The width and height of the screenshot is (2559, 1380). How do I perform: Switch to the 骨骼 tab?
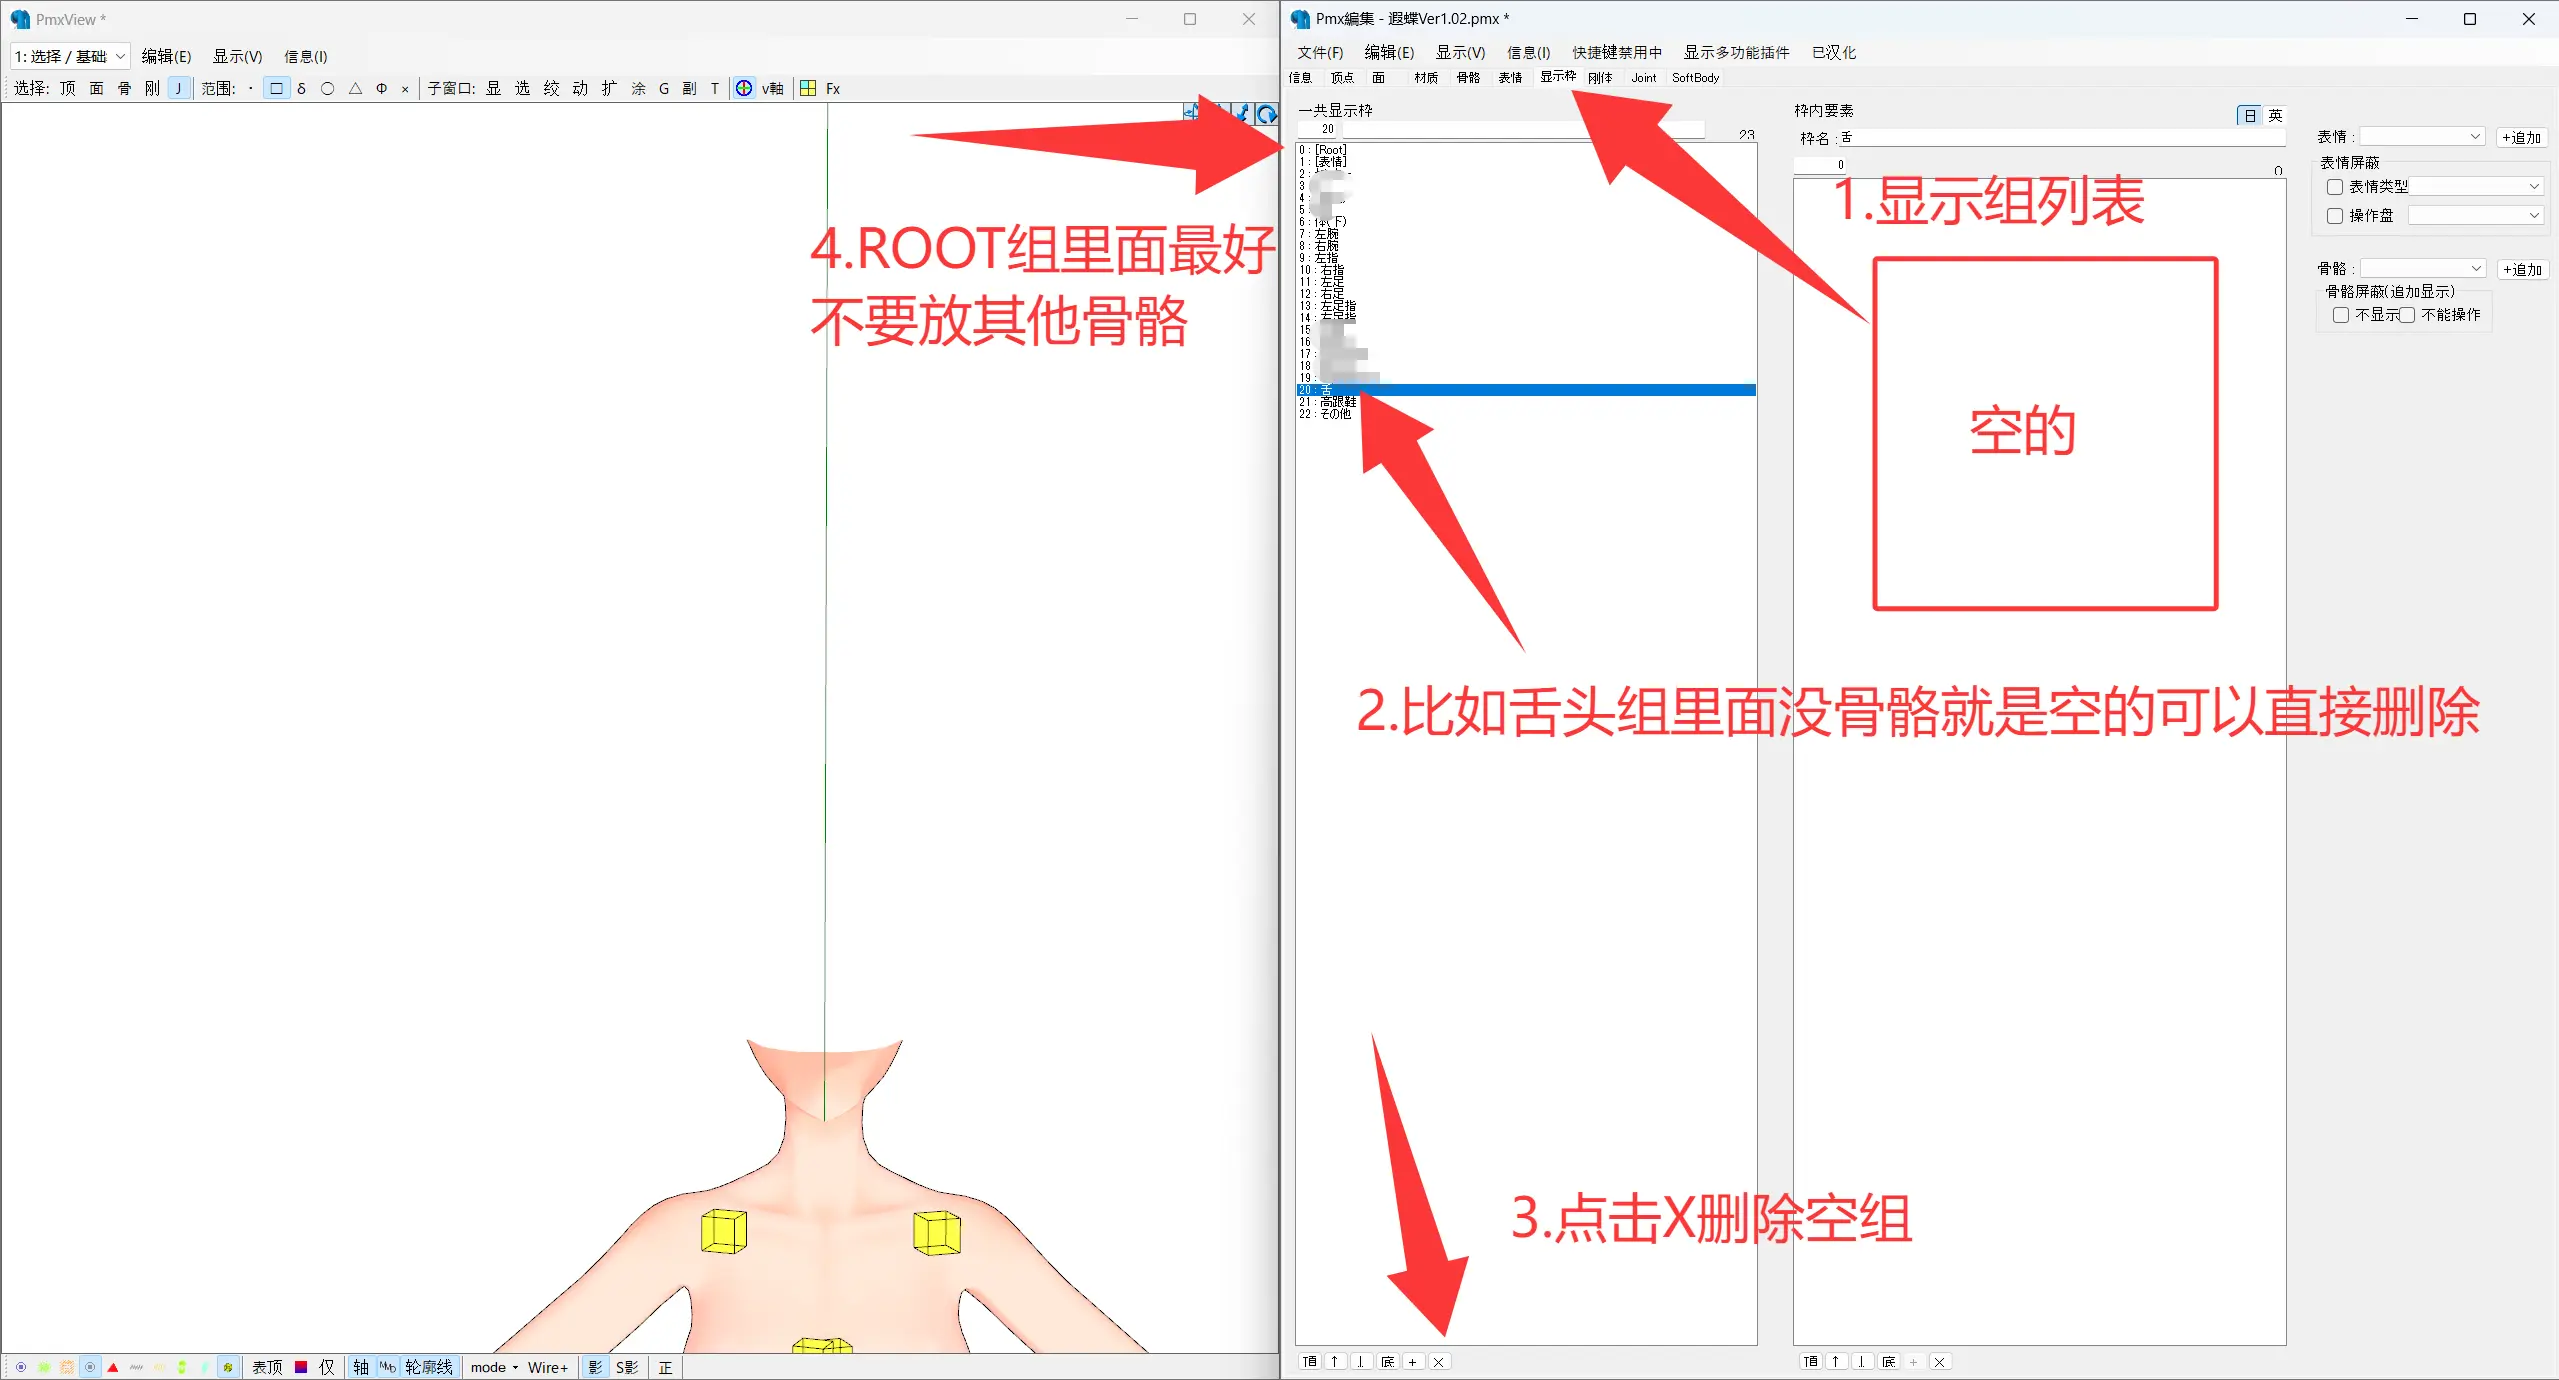pyautogui.click(x=1468, y=78)
